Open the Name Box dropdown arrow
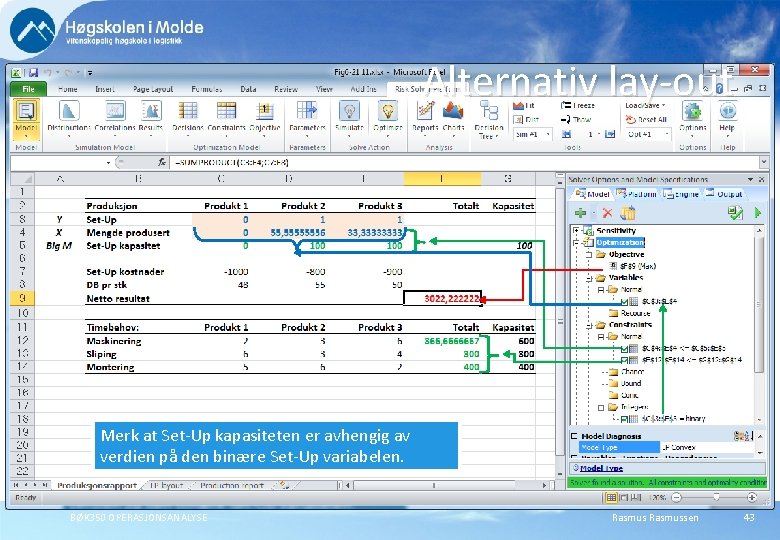The image size is (780, 540). (x=108, y=163)
